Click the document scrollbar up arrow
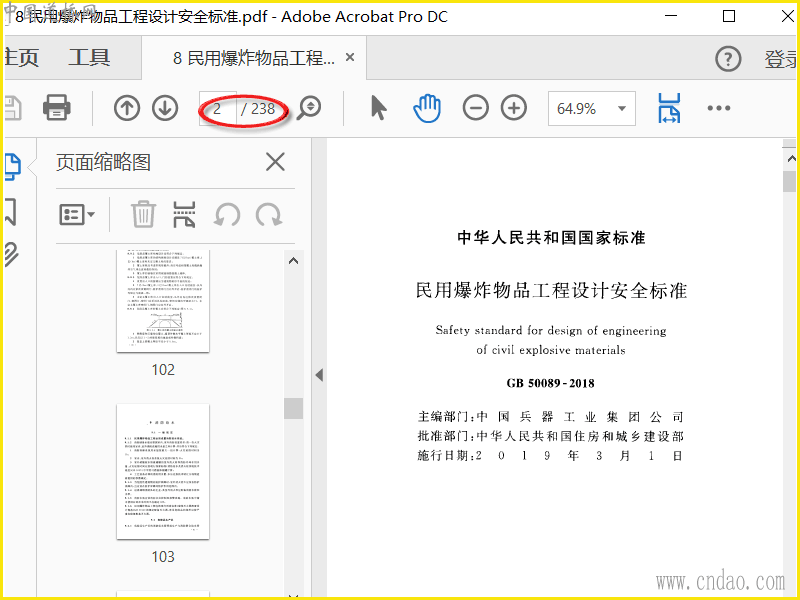This screenshot has height=600, width=800. [x=791, y=159]
